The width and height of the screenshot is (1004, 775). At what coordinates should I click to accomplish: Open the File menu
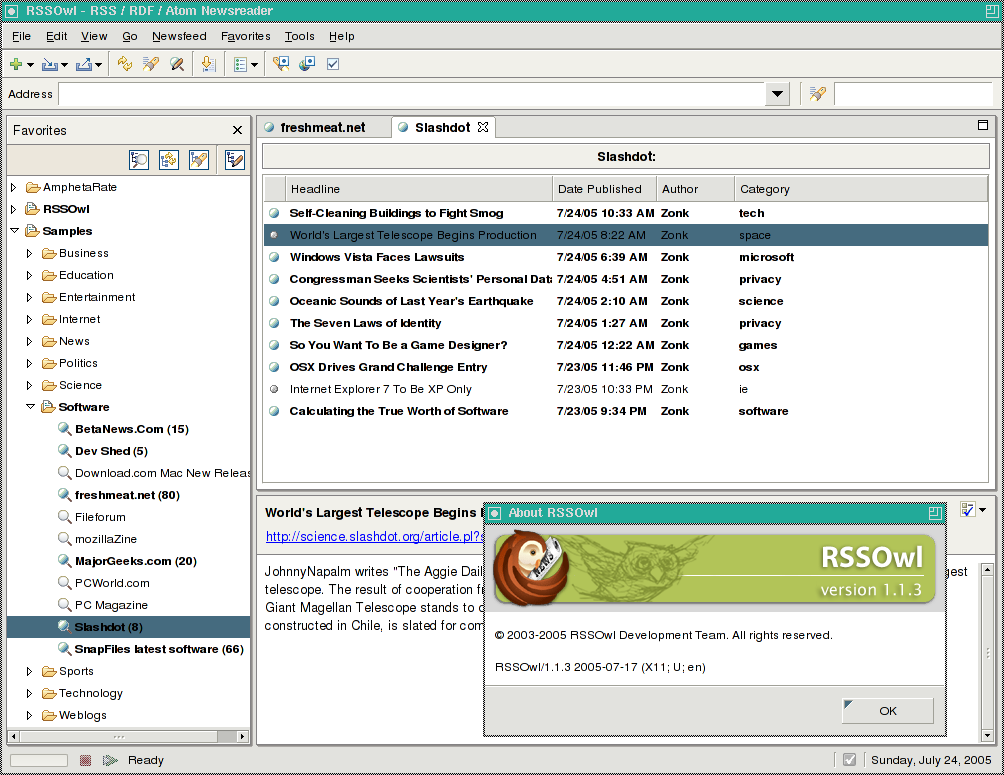pyautogui.click(x=21, y=37)
